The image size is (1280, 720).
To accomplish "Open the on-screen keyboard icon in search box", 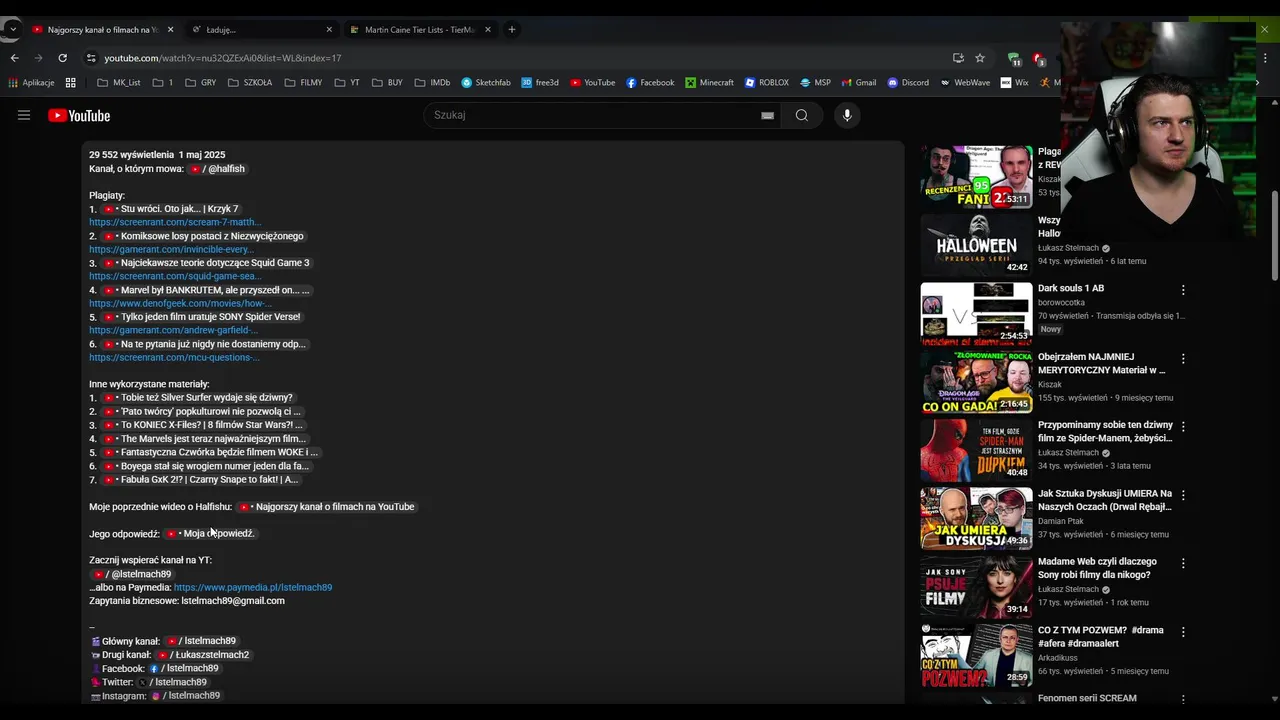I will (x=767, y=115).
